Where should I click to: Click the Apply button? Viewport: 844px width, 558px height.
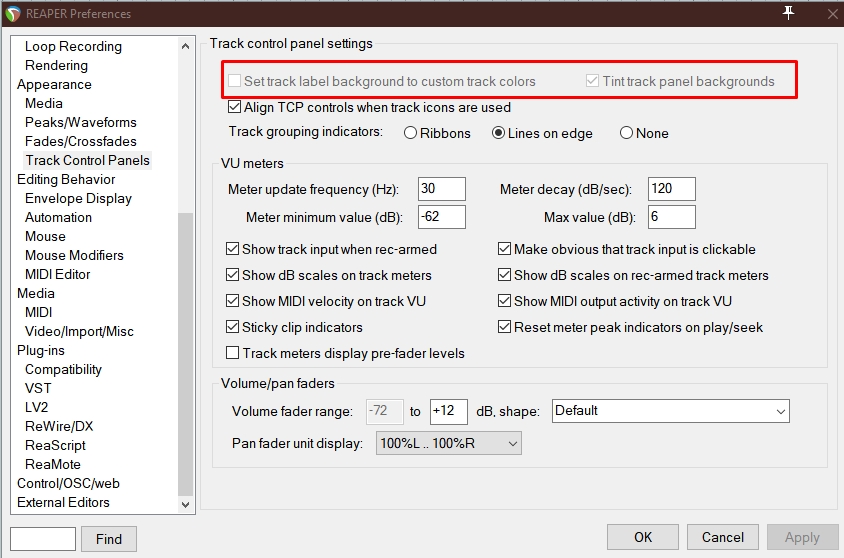click(x=802, y=537)
